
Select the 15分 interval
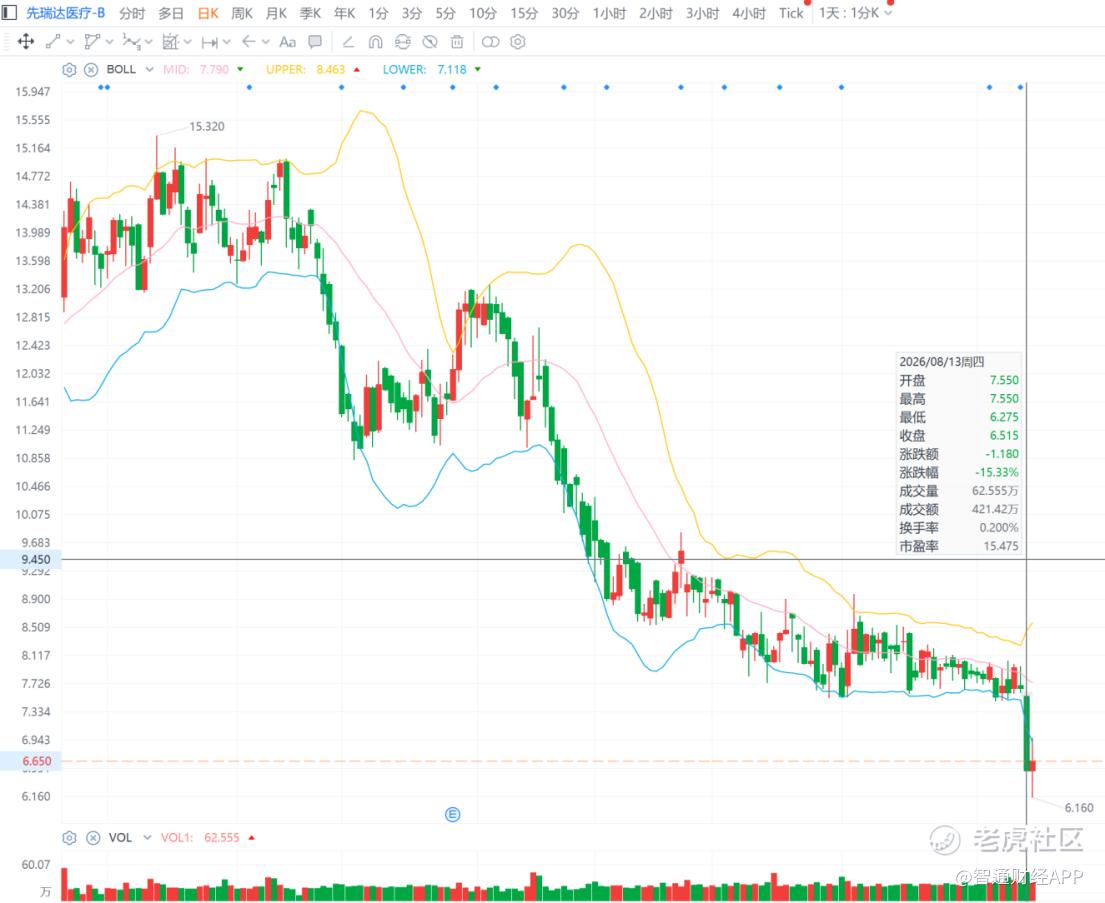pyautogui.click(x=524, y=13)
